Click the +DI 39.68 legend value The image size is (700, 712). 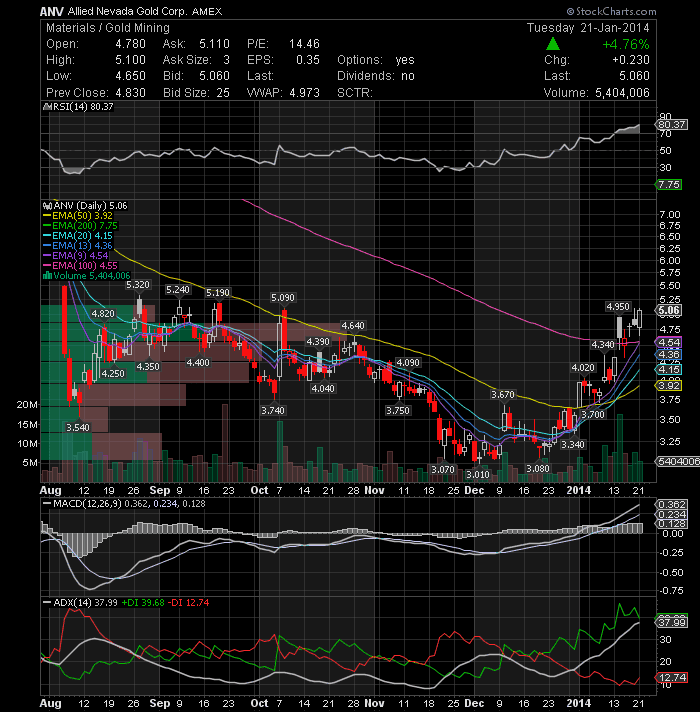click(x=143, y=603)
